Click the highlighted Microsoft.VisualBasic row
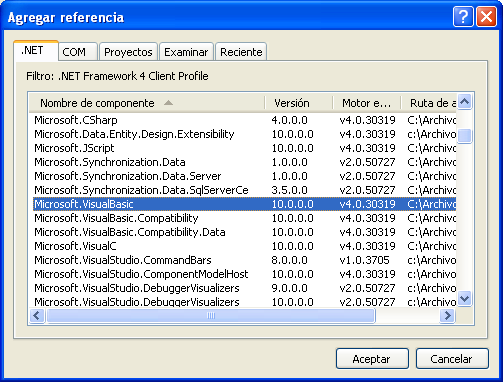Viewport: 503px width, 382px height. (244, 204)
